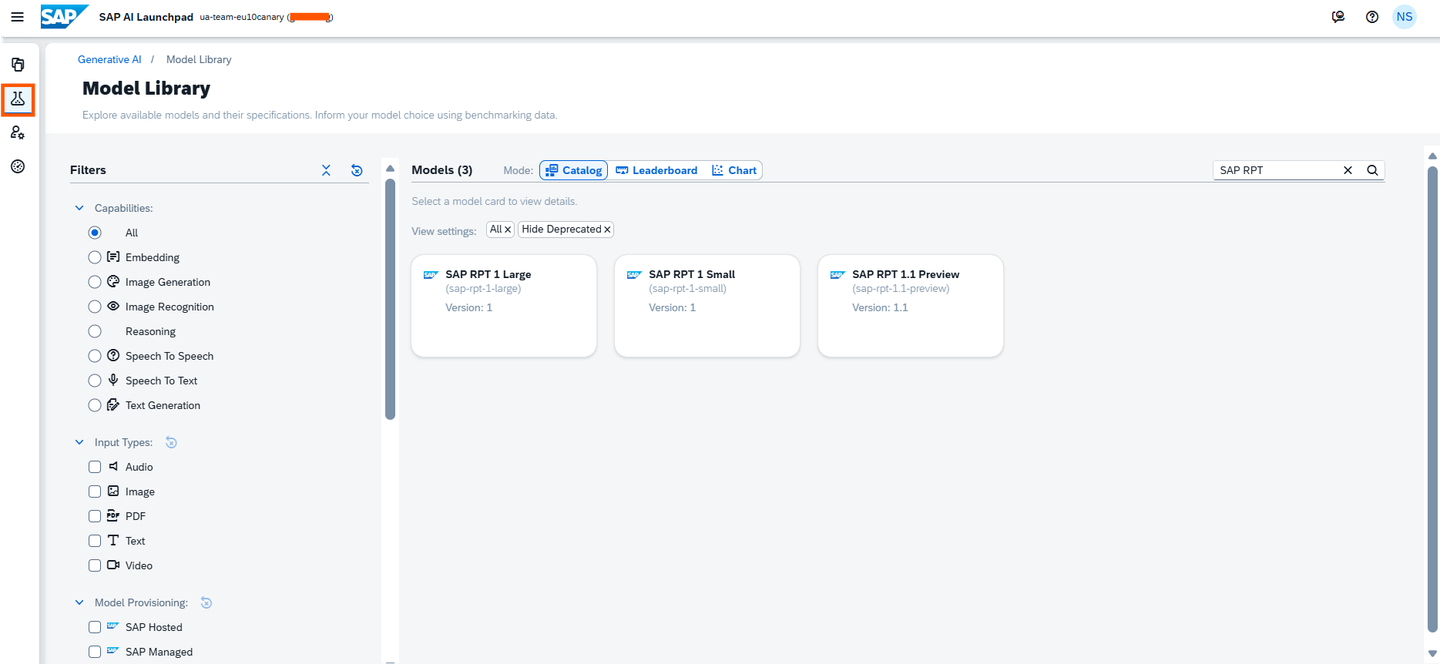Open the SAP RPT 1 Large model card

[504, 305]
